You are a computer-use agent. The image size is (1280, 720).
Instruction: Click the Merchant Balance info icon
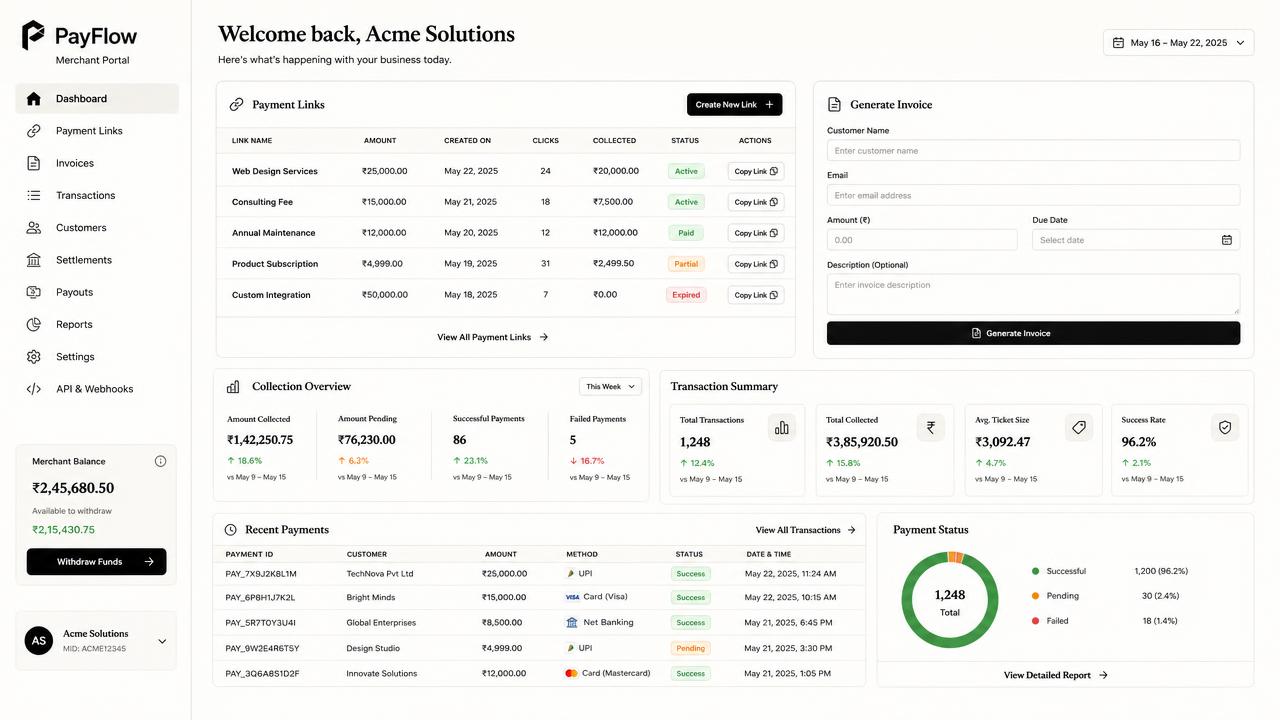(160, 461)
